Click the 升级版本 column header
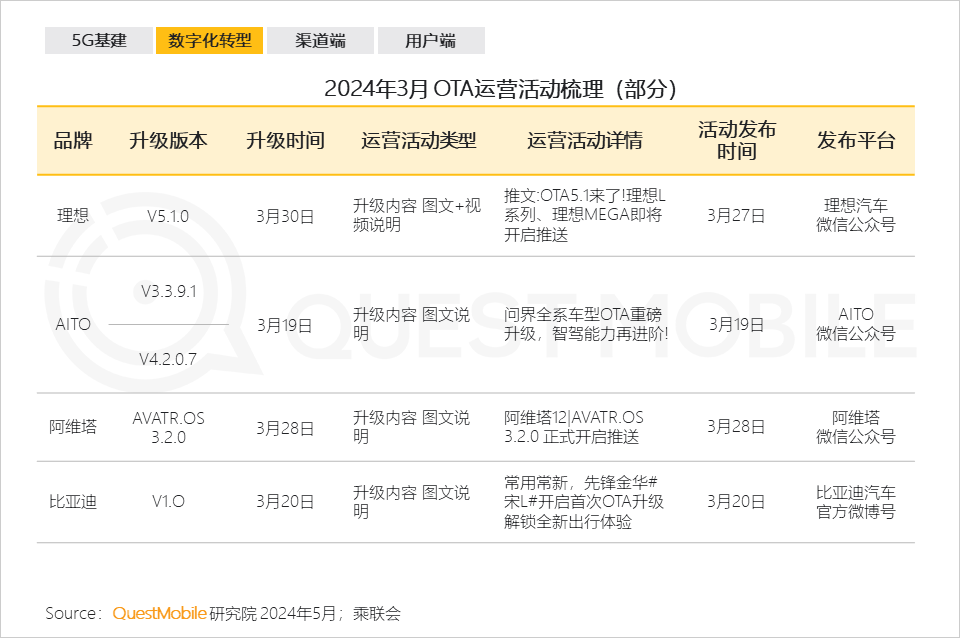 (168, 141)
